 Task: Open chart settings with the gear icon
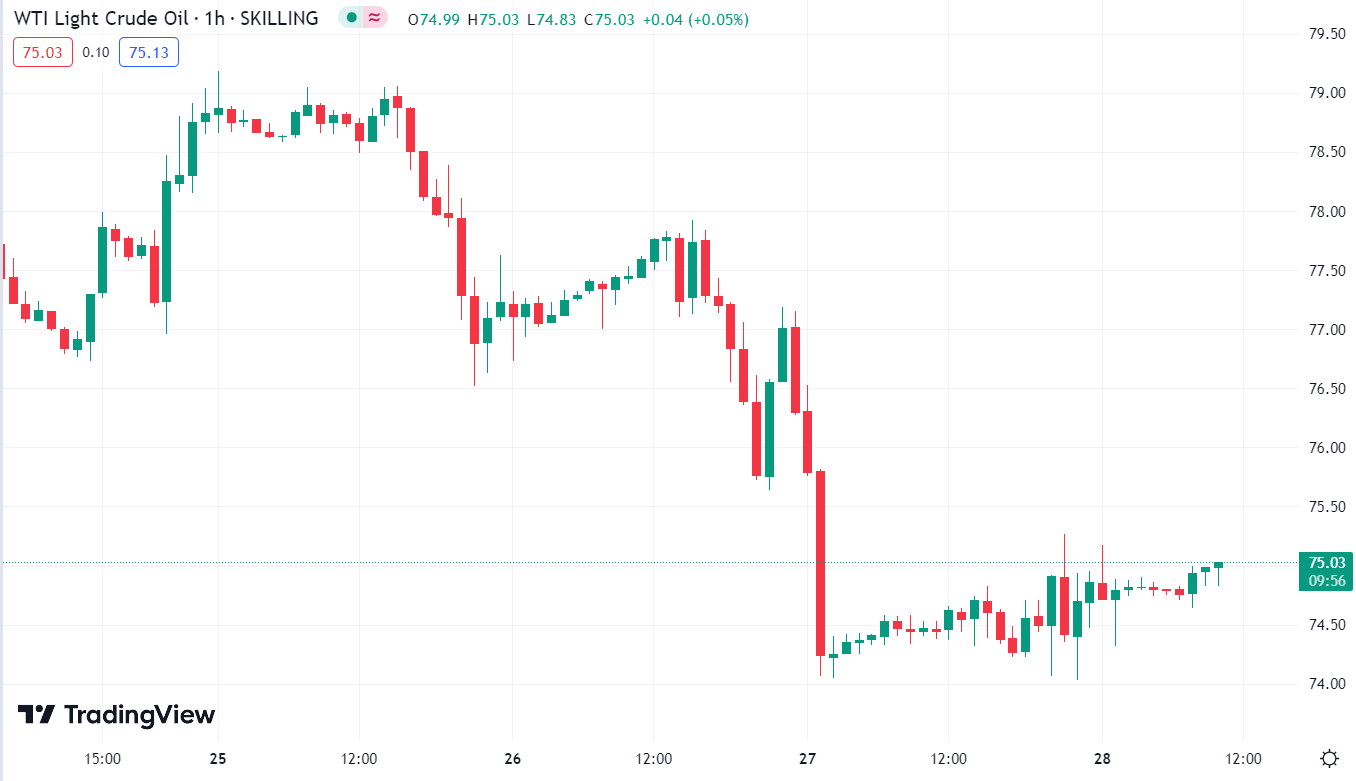[1329, 758]
